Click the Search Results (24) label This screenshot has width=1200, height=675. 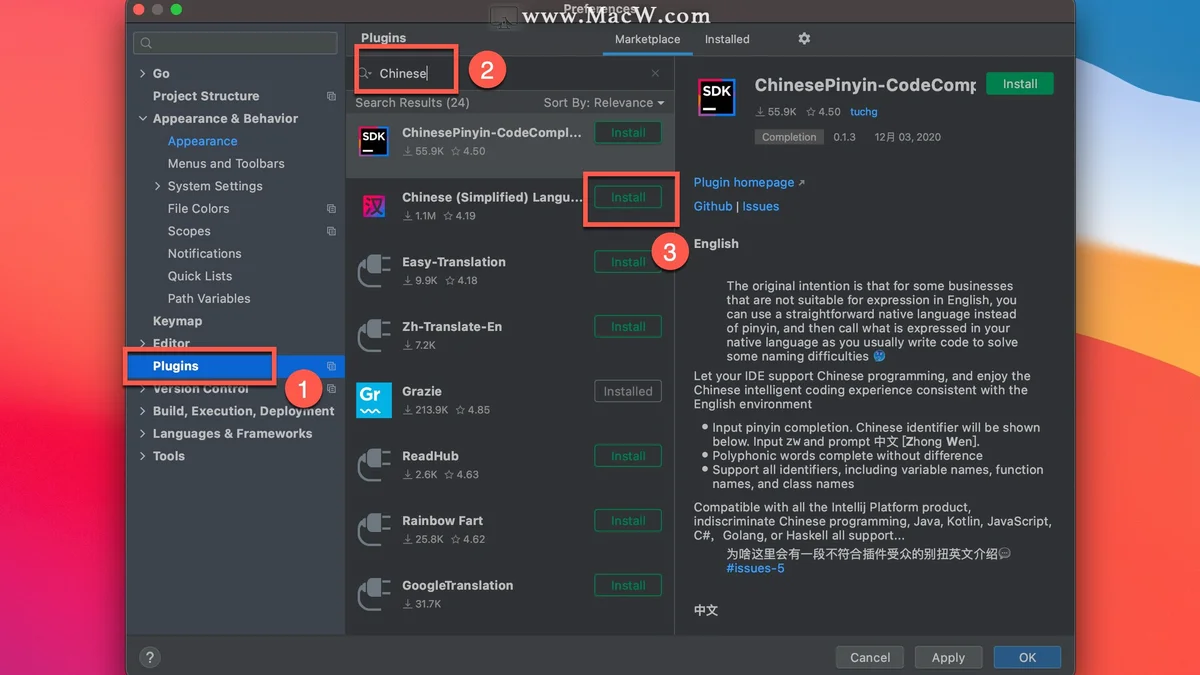coord(412,103)
